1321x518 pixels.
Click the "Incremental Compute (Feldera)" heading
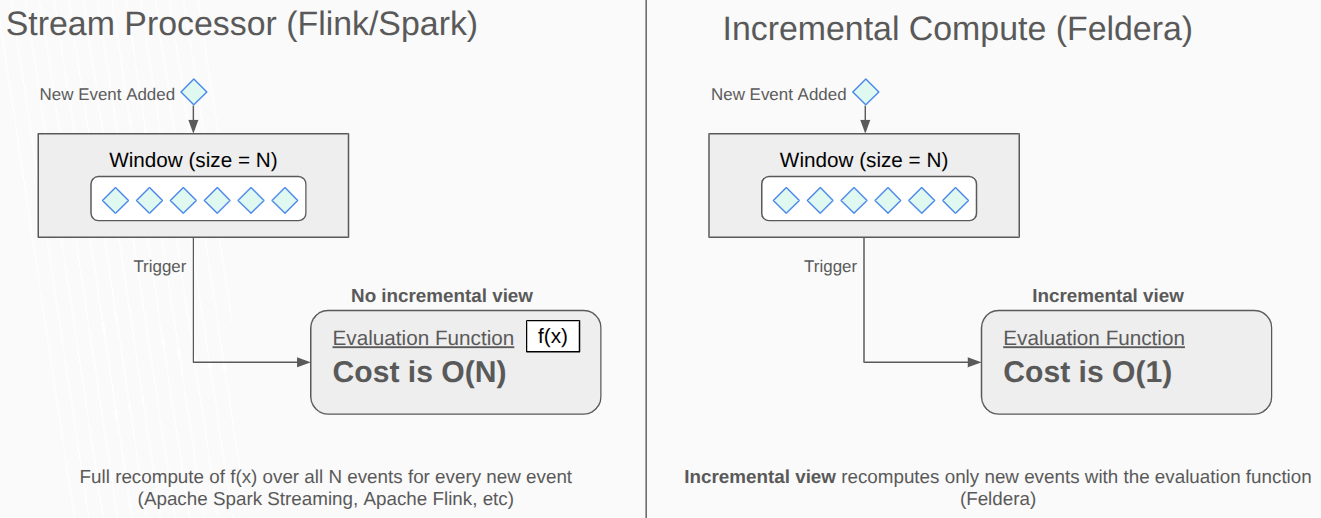pyautogui.click(x=957, y=29)
